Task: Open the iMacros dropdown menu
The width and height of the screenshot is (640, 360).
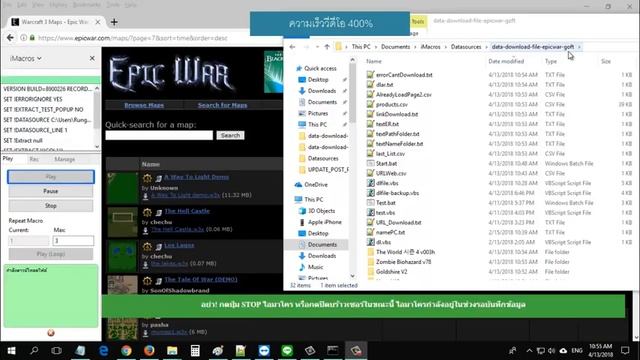Action: coord(26,58)
